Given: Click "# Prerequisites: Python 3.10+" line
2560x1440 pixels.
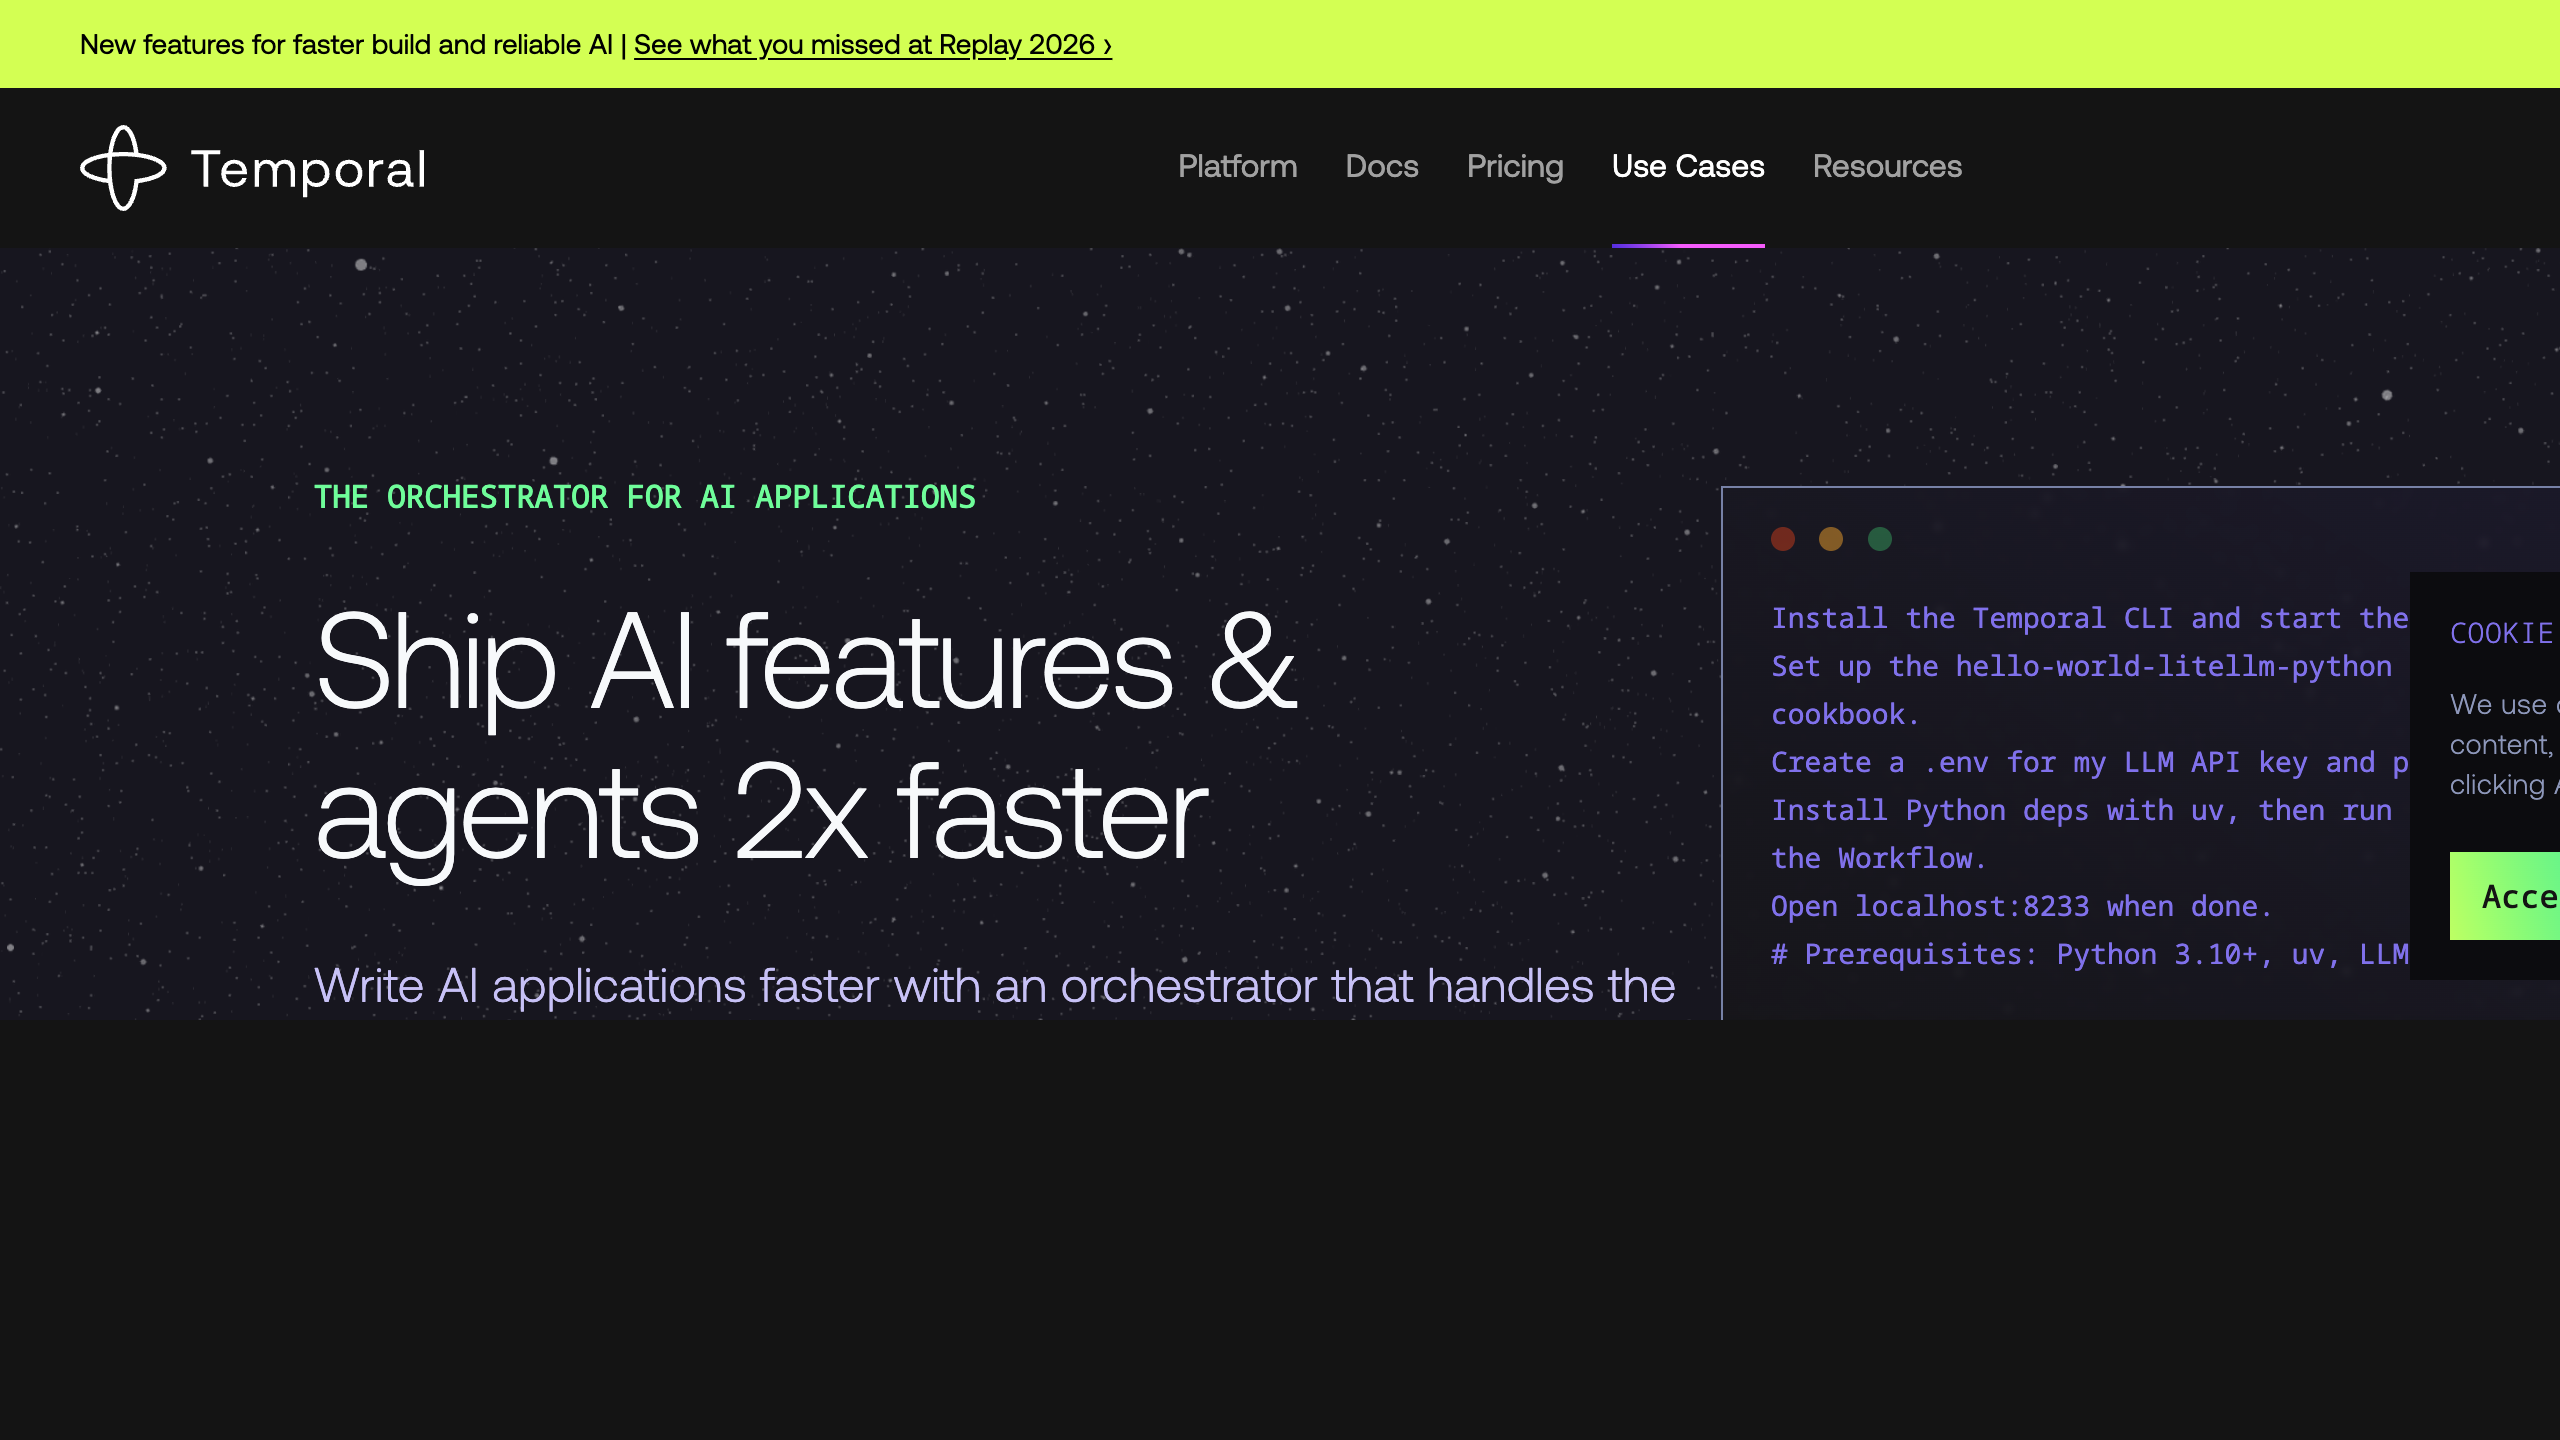Looking at the screenshot, I should [2089, 954].
